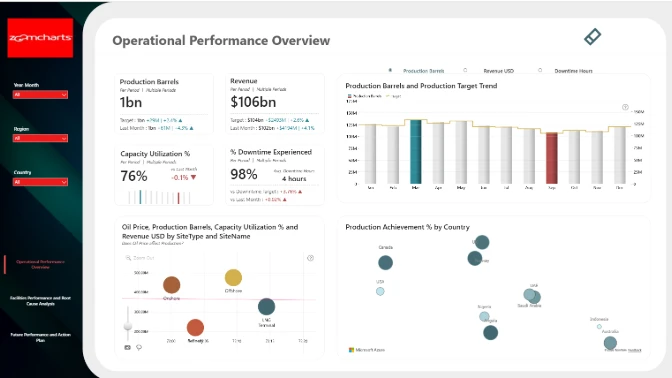Open Facilities Performance and Root Cause Analysis page

(x=40, y=301)
